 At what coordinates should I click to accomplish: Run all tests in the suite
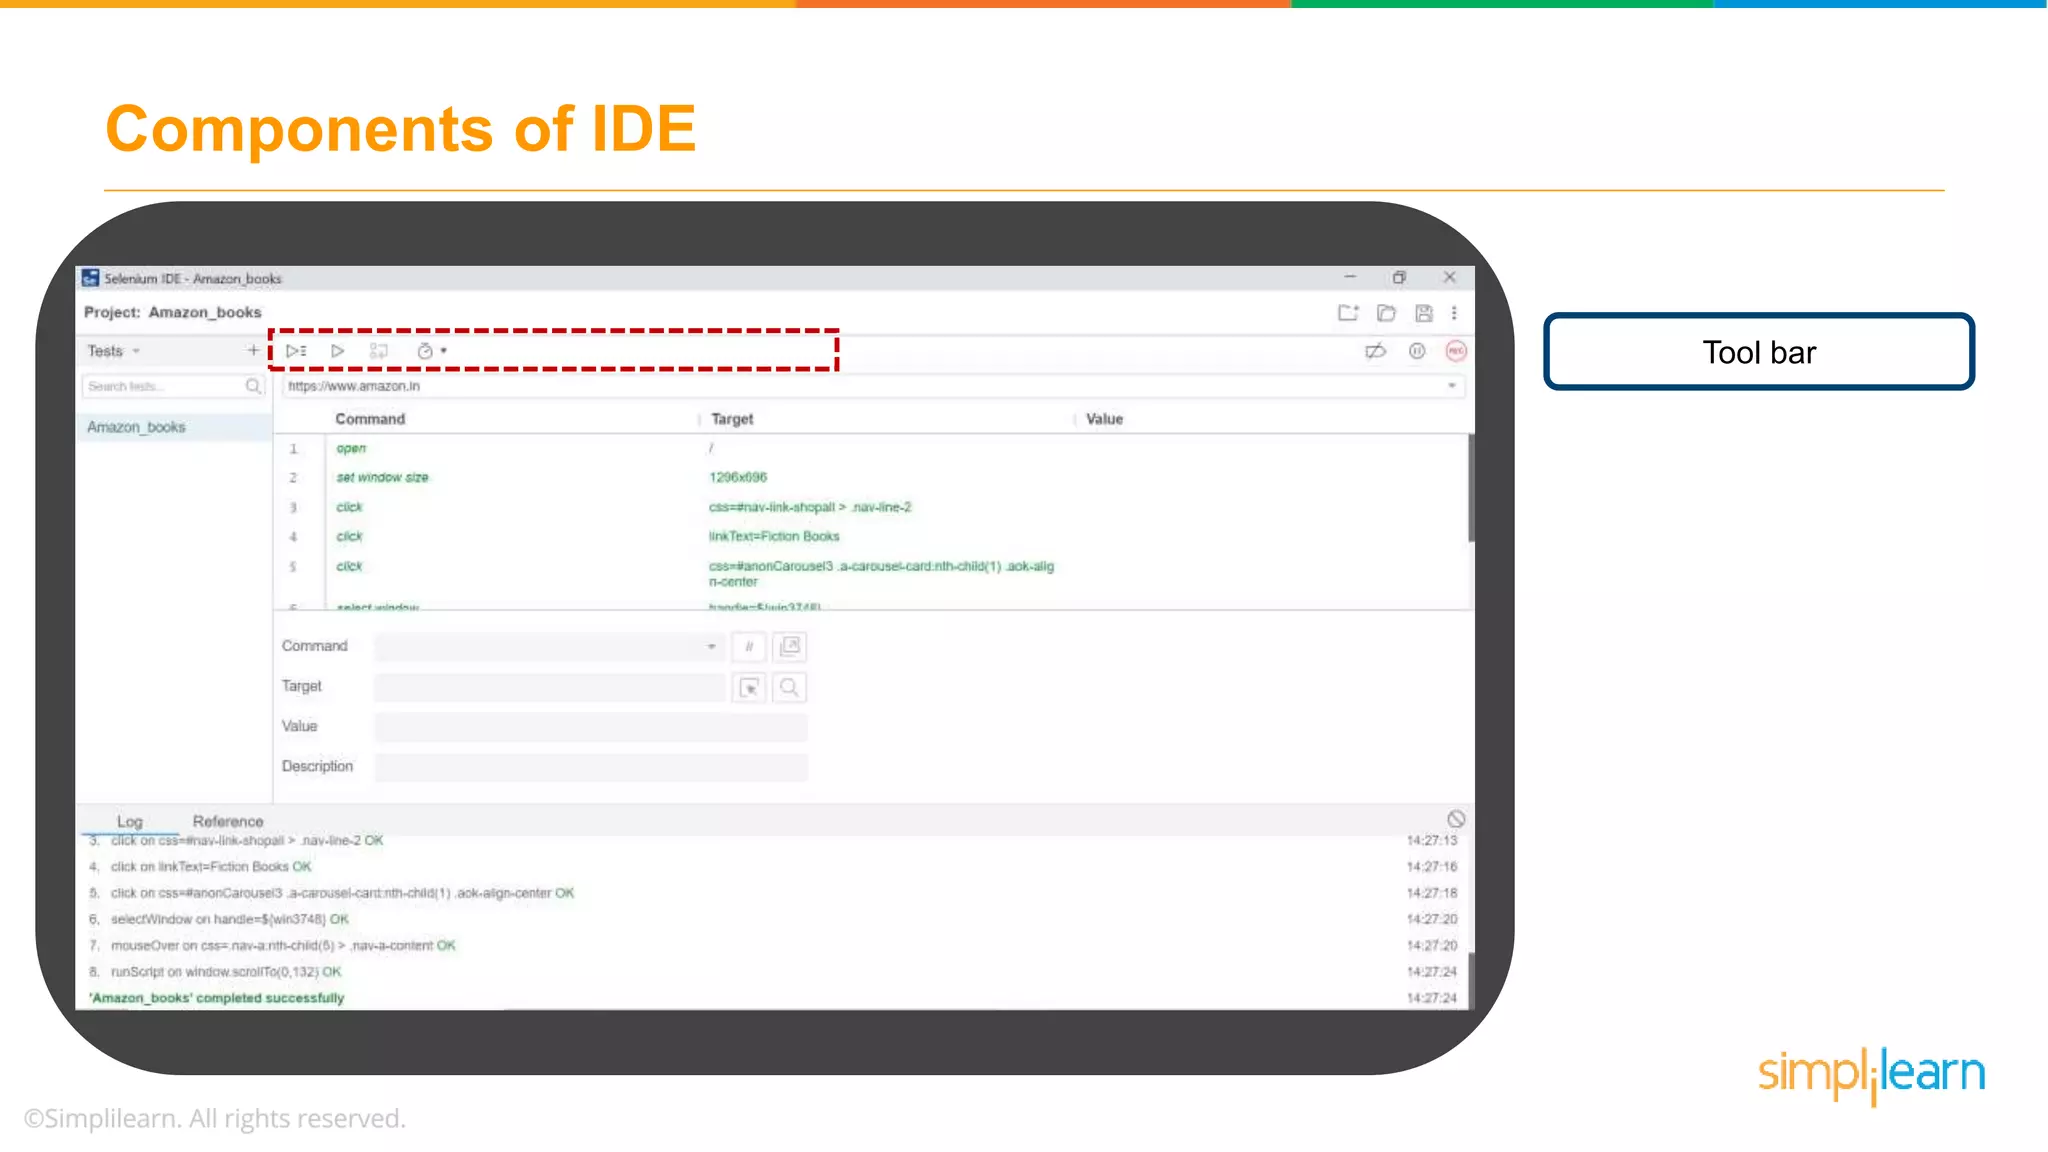click(x=296, y=351)
